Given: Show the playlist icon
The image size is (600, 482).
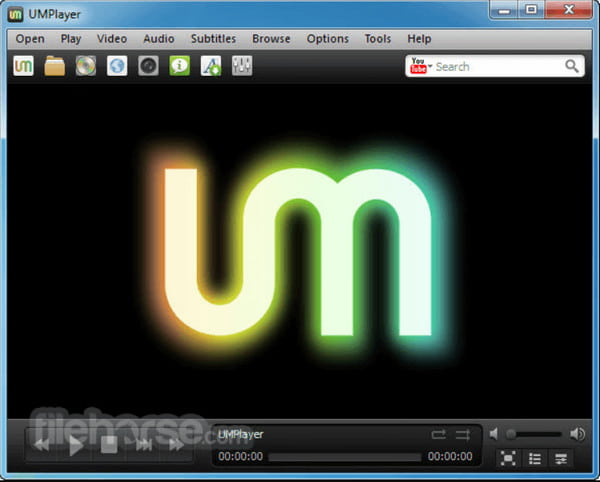Looking at the screenshot, I should click(x=535, y=458).
